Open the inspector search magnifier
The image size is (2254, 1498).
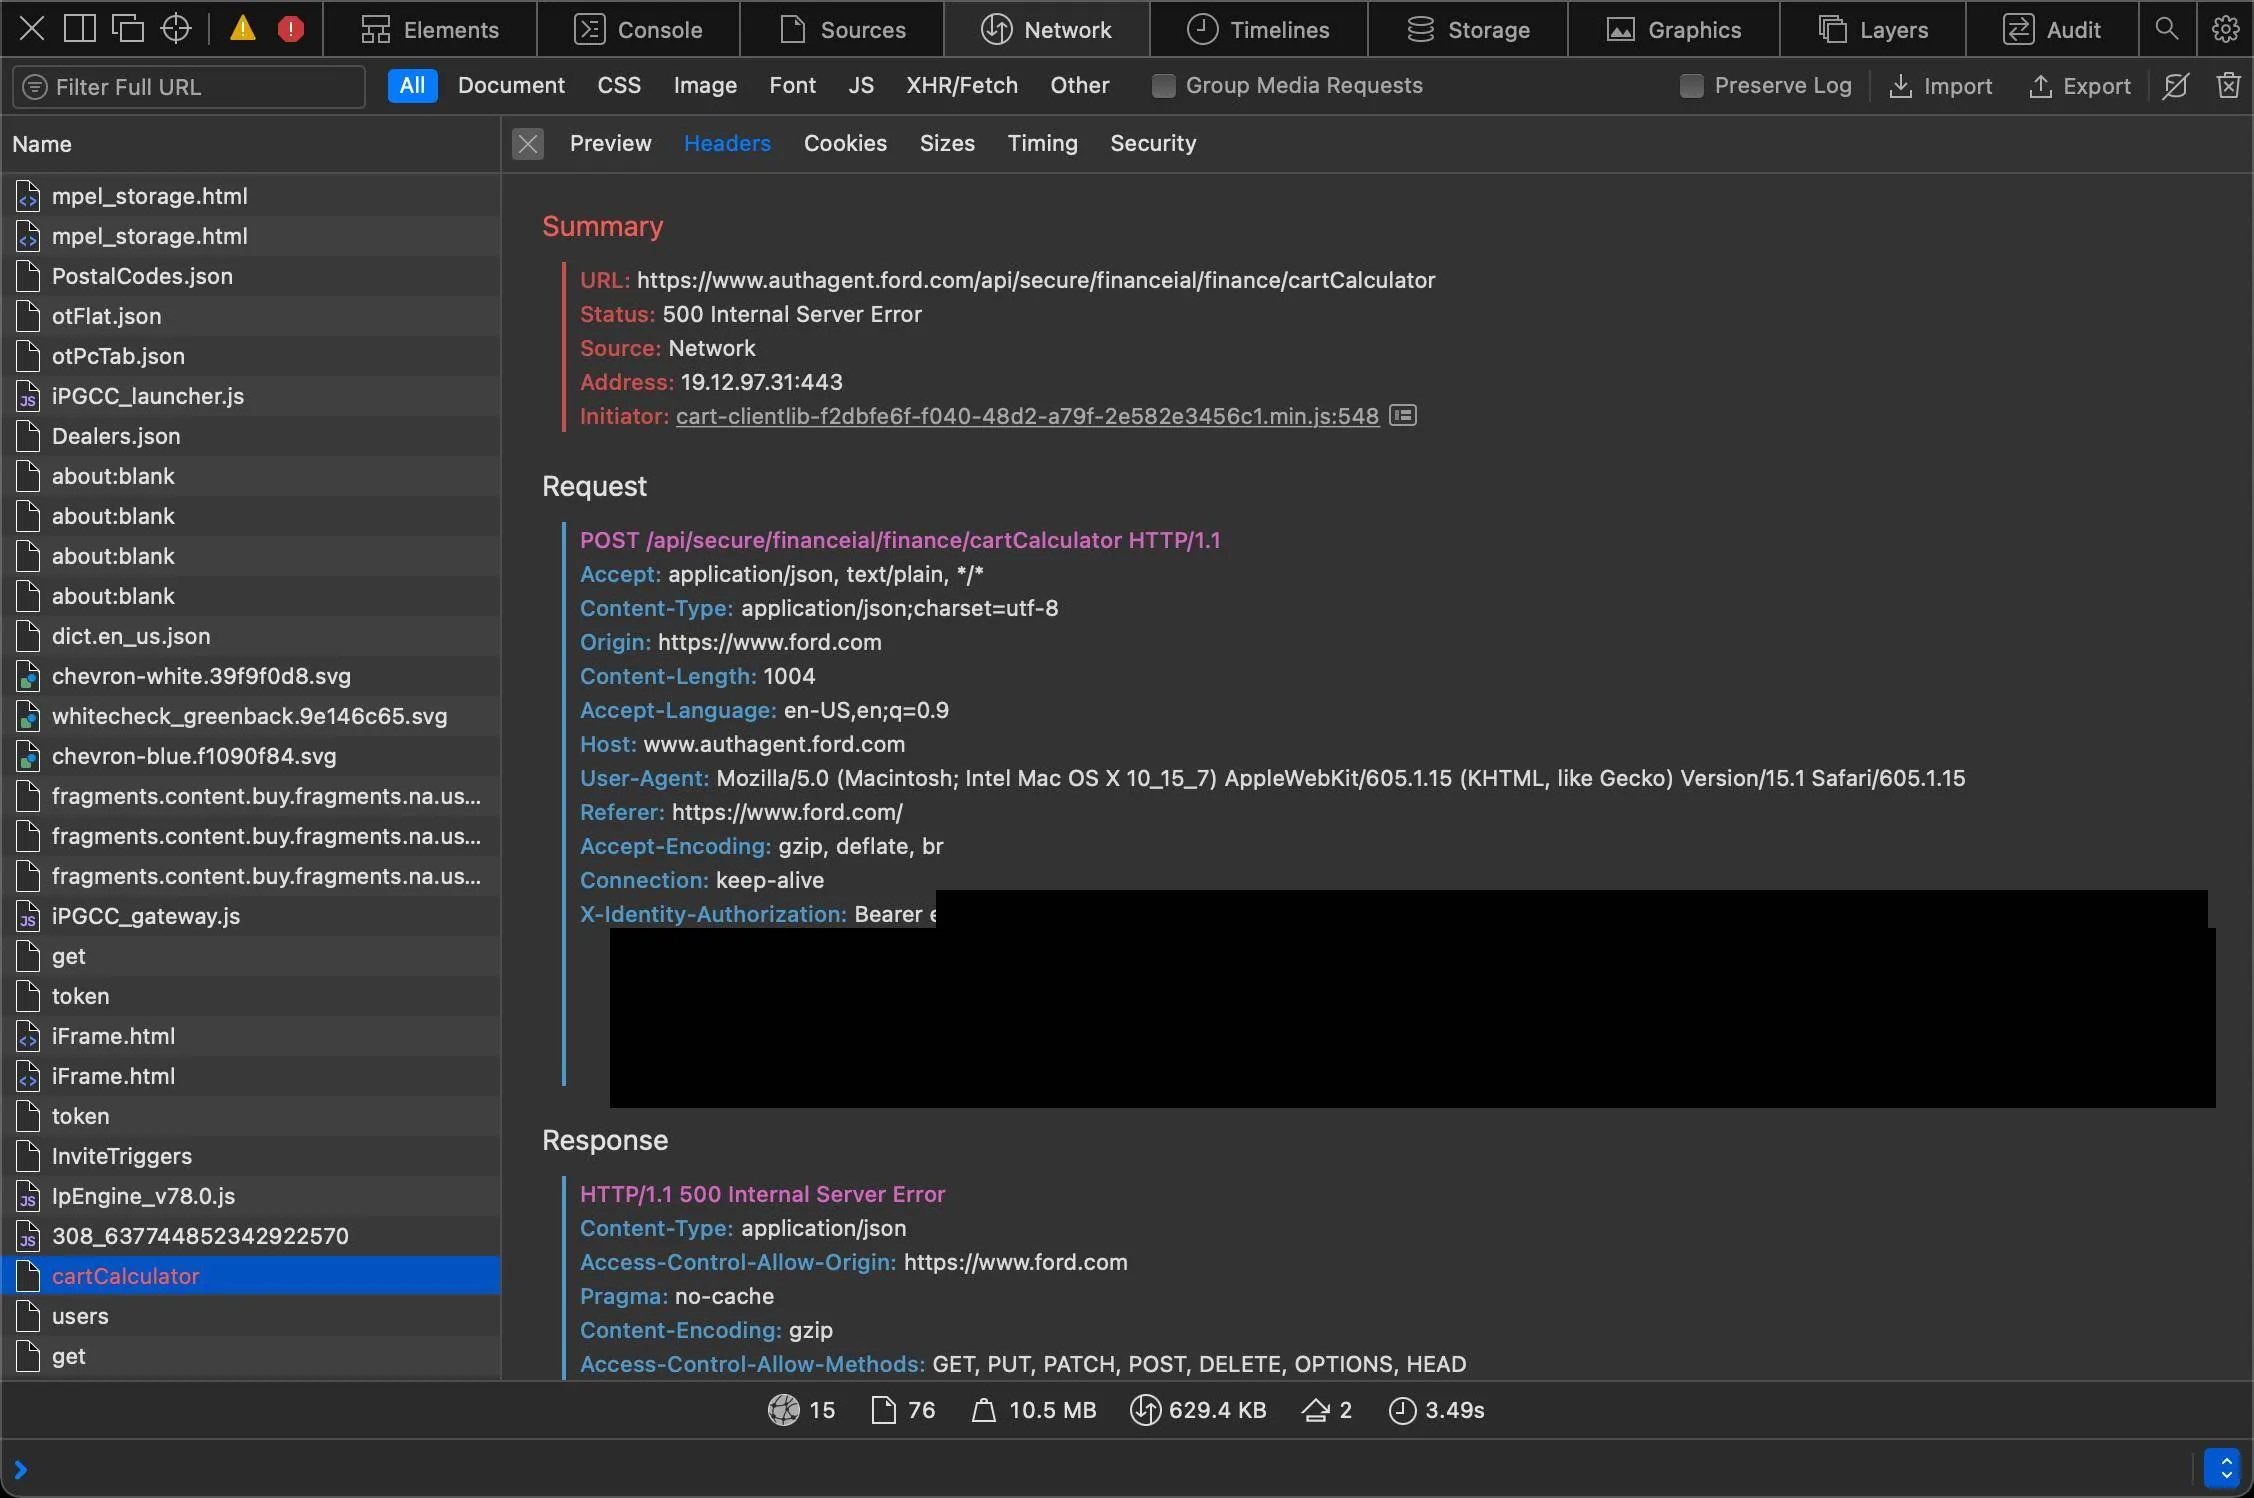point(2167,29)
